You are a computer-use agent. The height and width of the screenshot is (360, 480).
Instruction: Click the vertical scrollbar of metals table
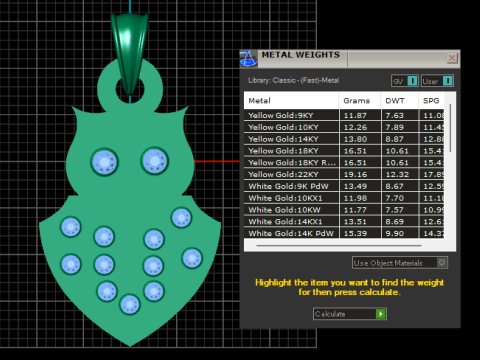[x=450, y=128]
